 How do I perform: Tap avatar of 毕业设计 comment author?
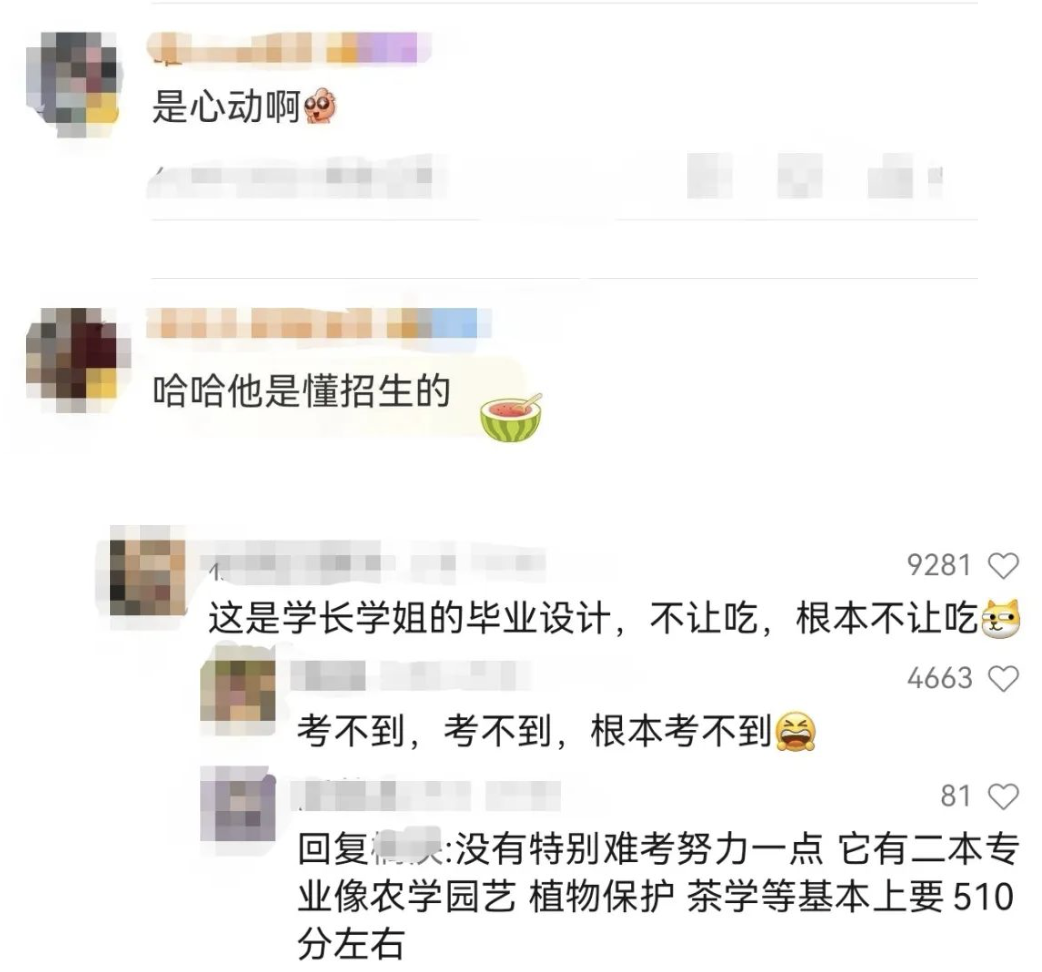148,577
